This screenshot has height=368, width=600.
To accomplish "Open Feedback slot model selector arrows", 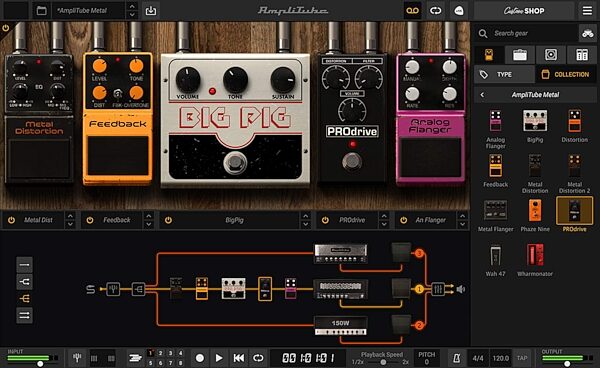I will (x=148, y=220).
